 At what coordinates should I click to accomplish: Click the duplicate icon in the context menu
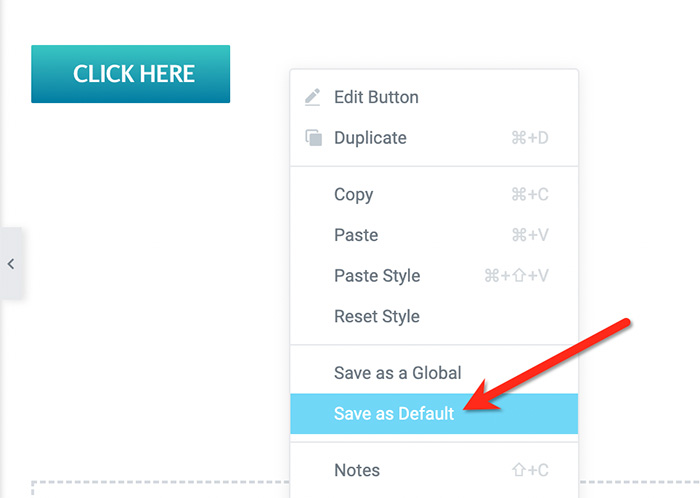click(x=313, y=137)
